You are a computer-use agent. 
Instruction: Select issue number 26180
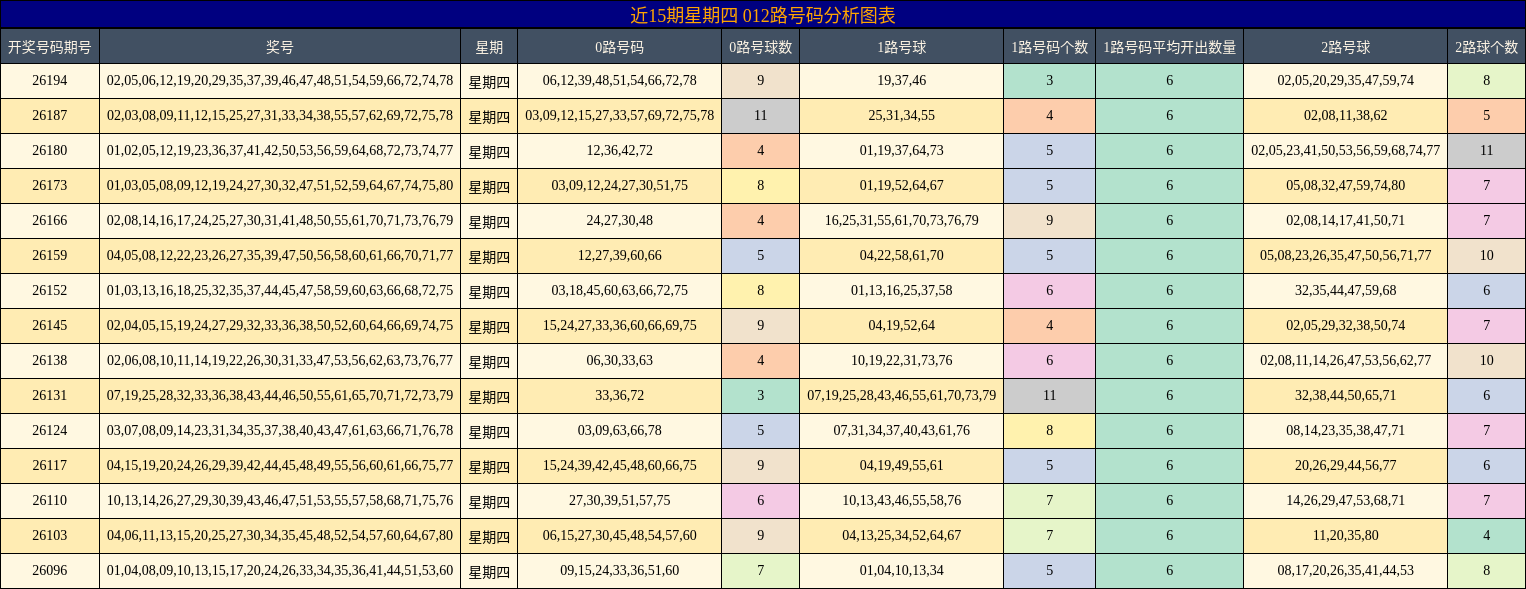pos(50,151)
